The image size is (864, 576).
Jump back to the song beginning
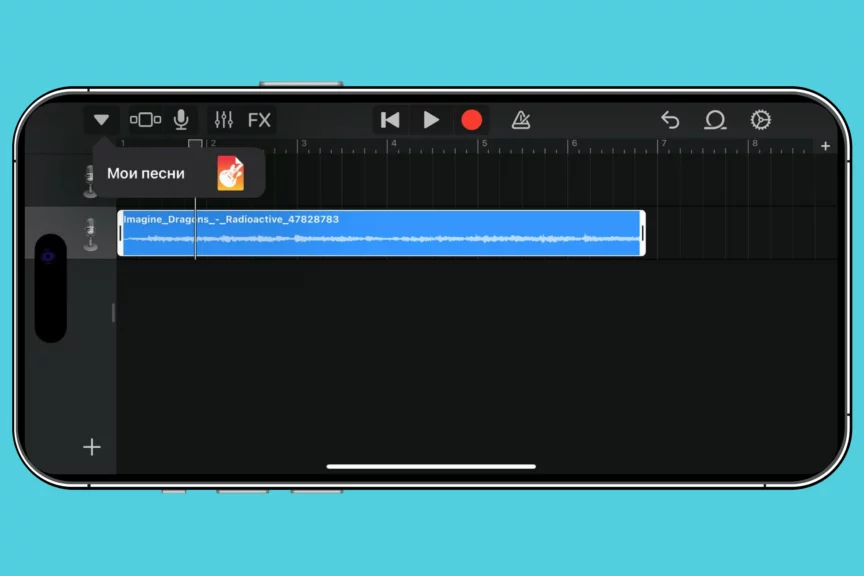tap(390, 120)
